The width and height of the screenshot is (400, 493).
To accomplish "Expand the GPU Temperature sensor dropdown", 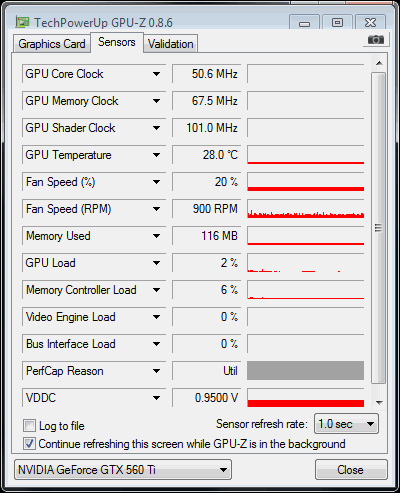I will (x=156, y=155).
